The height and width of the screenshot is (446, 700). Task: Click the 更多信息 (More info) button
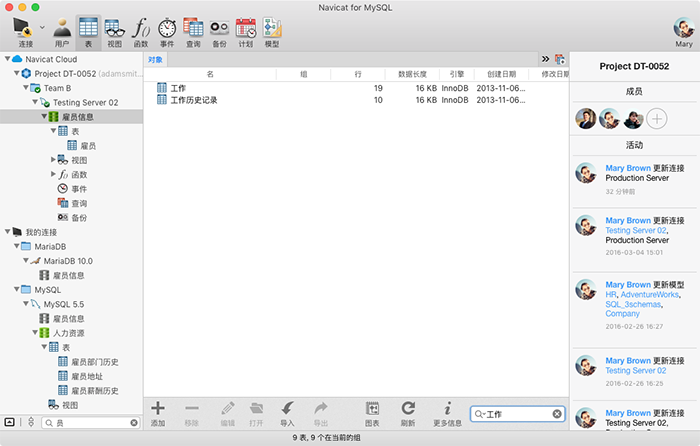[x=447, y=414]
